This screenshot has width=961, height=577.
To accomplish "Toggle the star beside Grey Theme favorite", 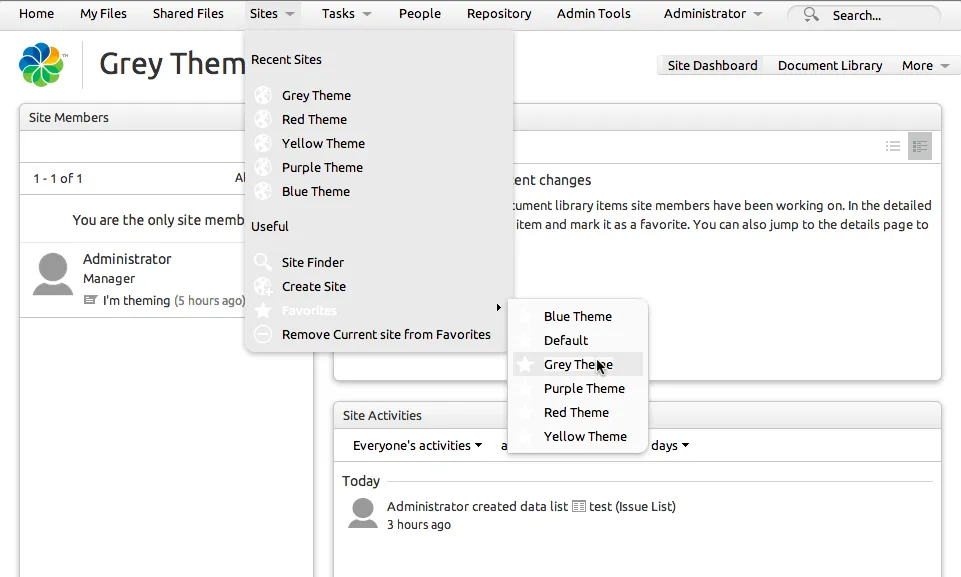I will (525, 365).
